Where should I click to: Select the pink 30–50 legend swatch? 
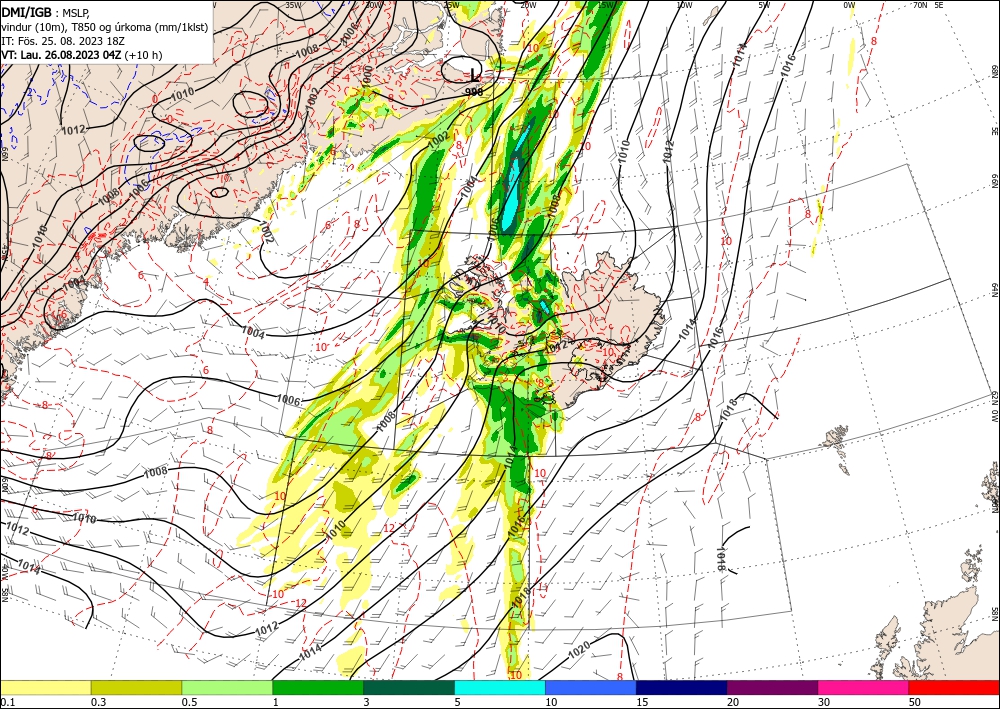pyautogui.click(x=864, y=687)
